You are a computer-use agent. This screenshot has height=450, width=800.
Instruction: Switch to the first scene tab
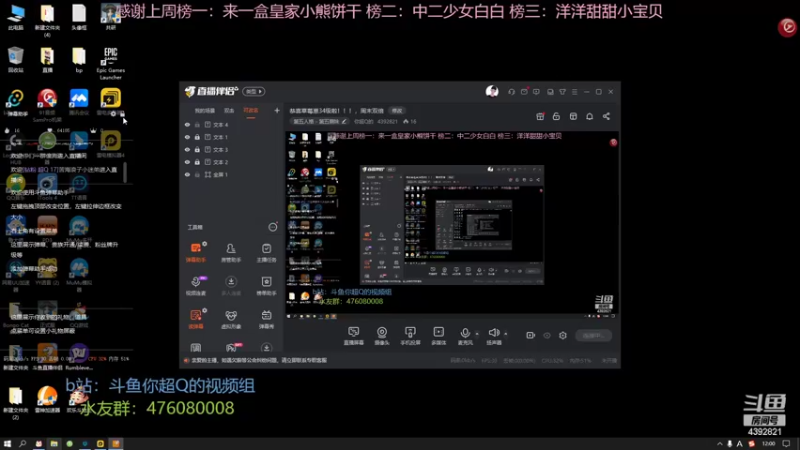(x=205, y=111)
